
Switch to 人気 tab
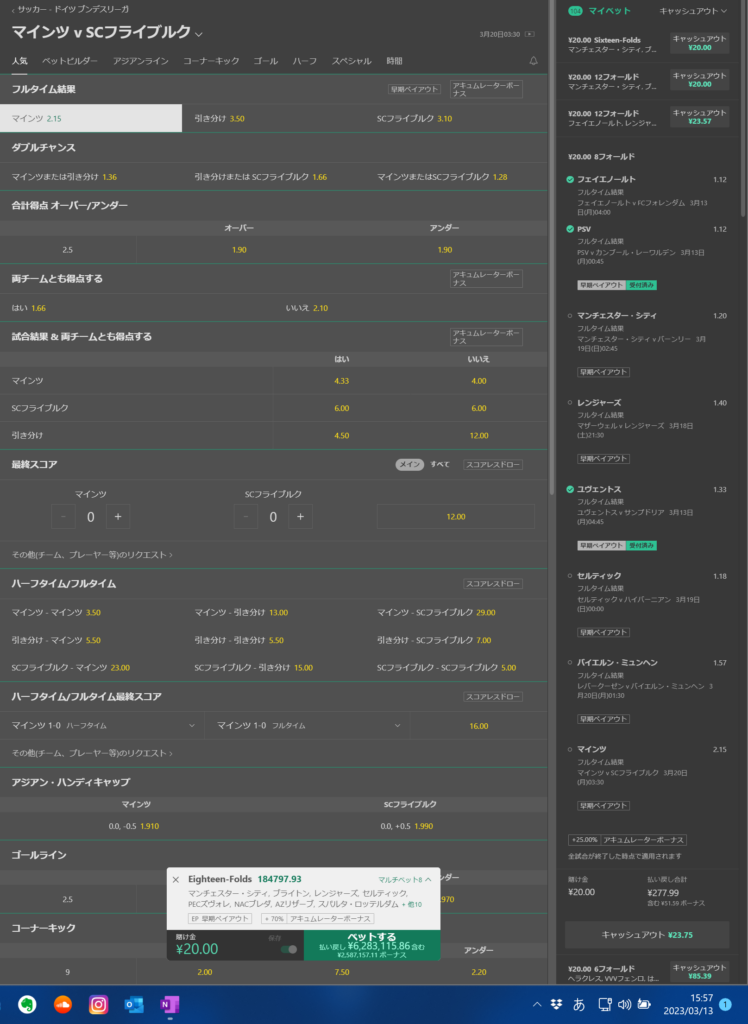coord(20,61)
